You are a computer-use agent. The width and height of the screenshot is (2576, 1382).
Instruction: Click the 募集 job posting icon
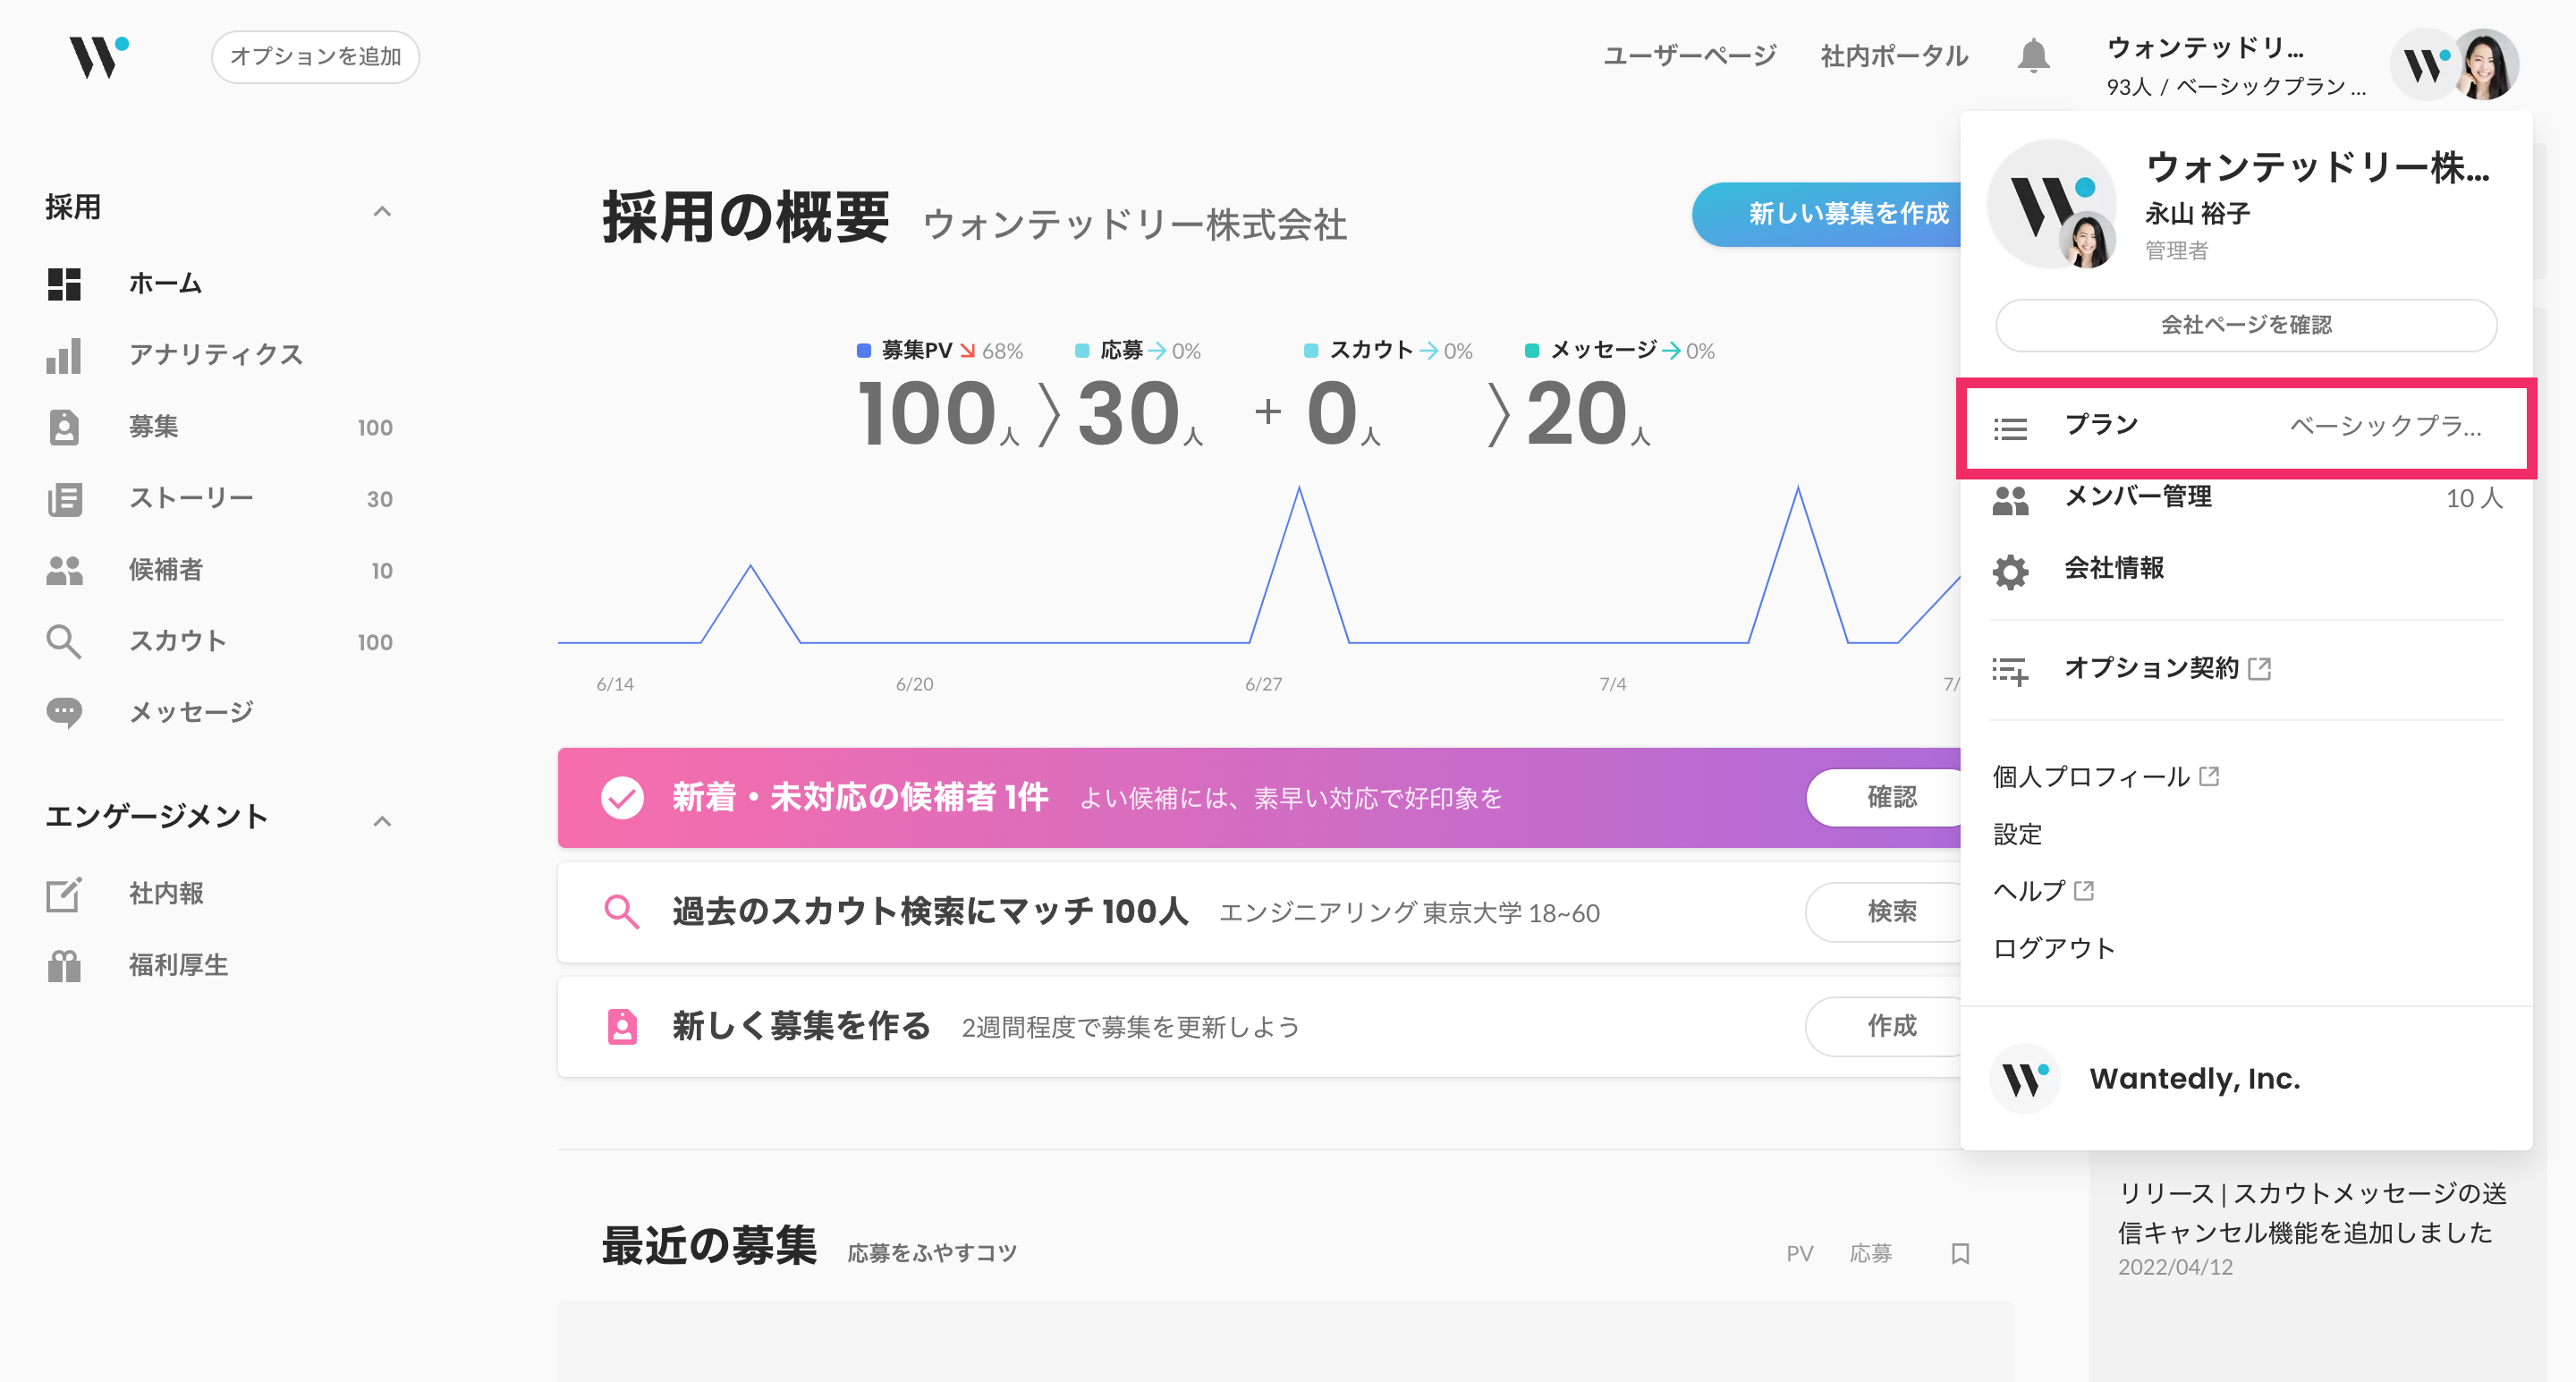click(x=64, y=427)
